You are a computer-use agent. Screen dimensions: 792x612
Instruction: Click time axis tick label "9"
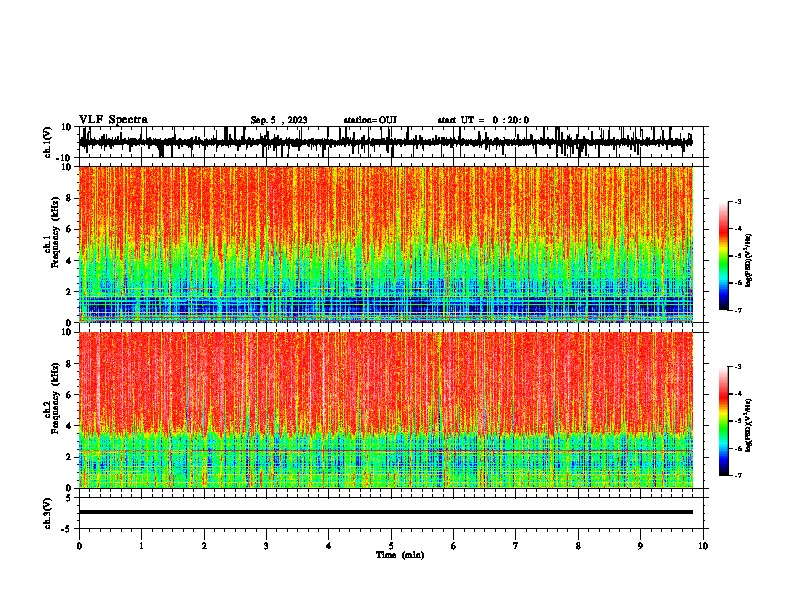(640, 546)
